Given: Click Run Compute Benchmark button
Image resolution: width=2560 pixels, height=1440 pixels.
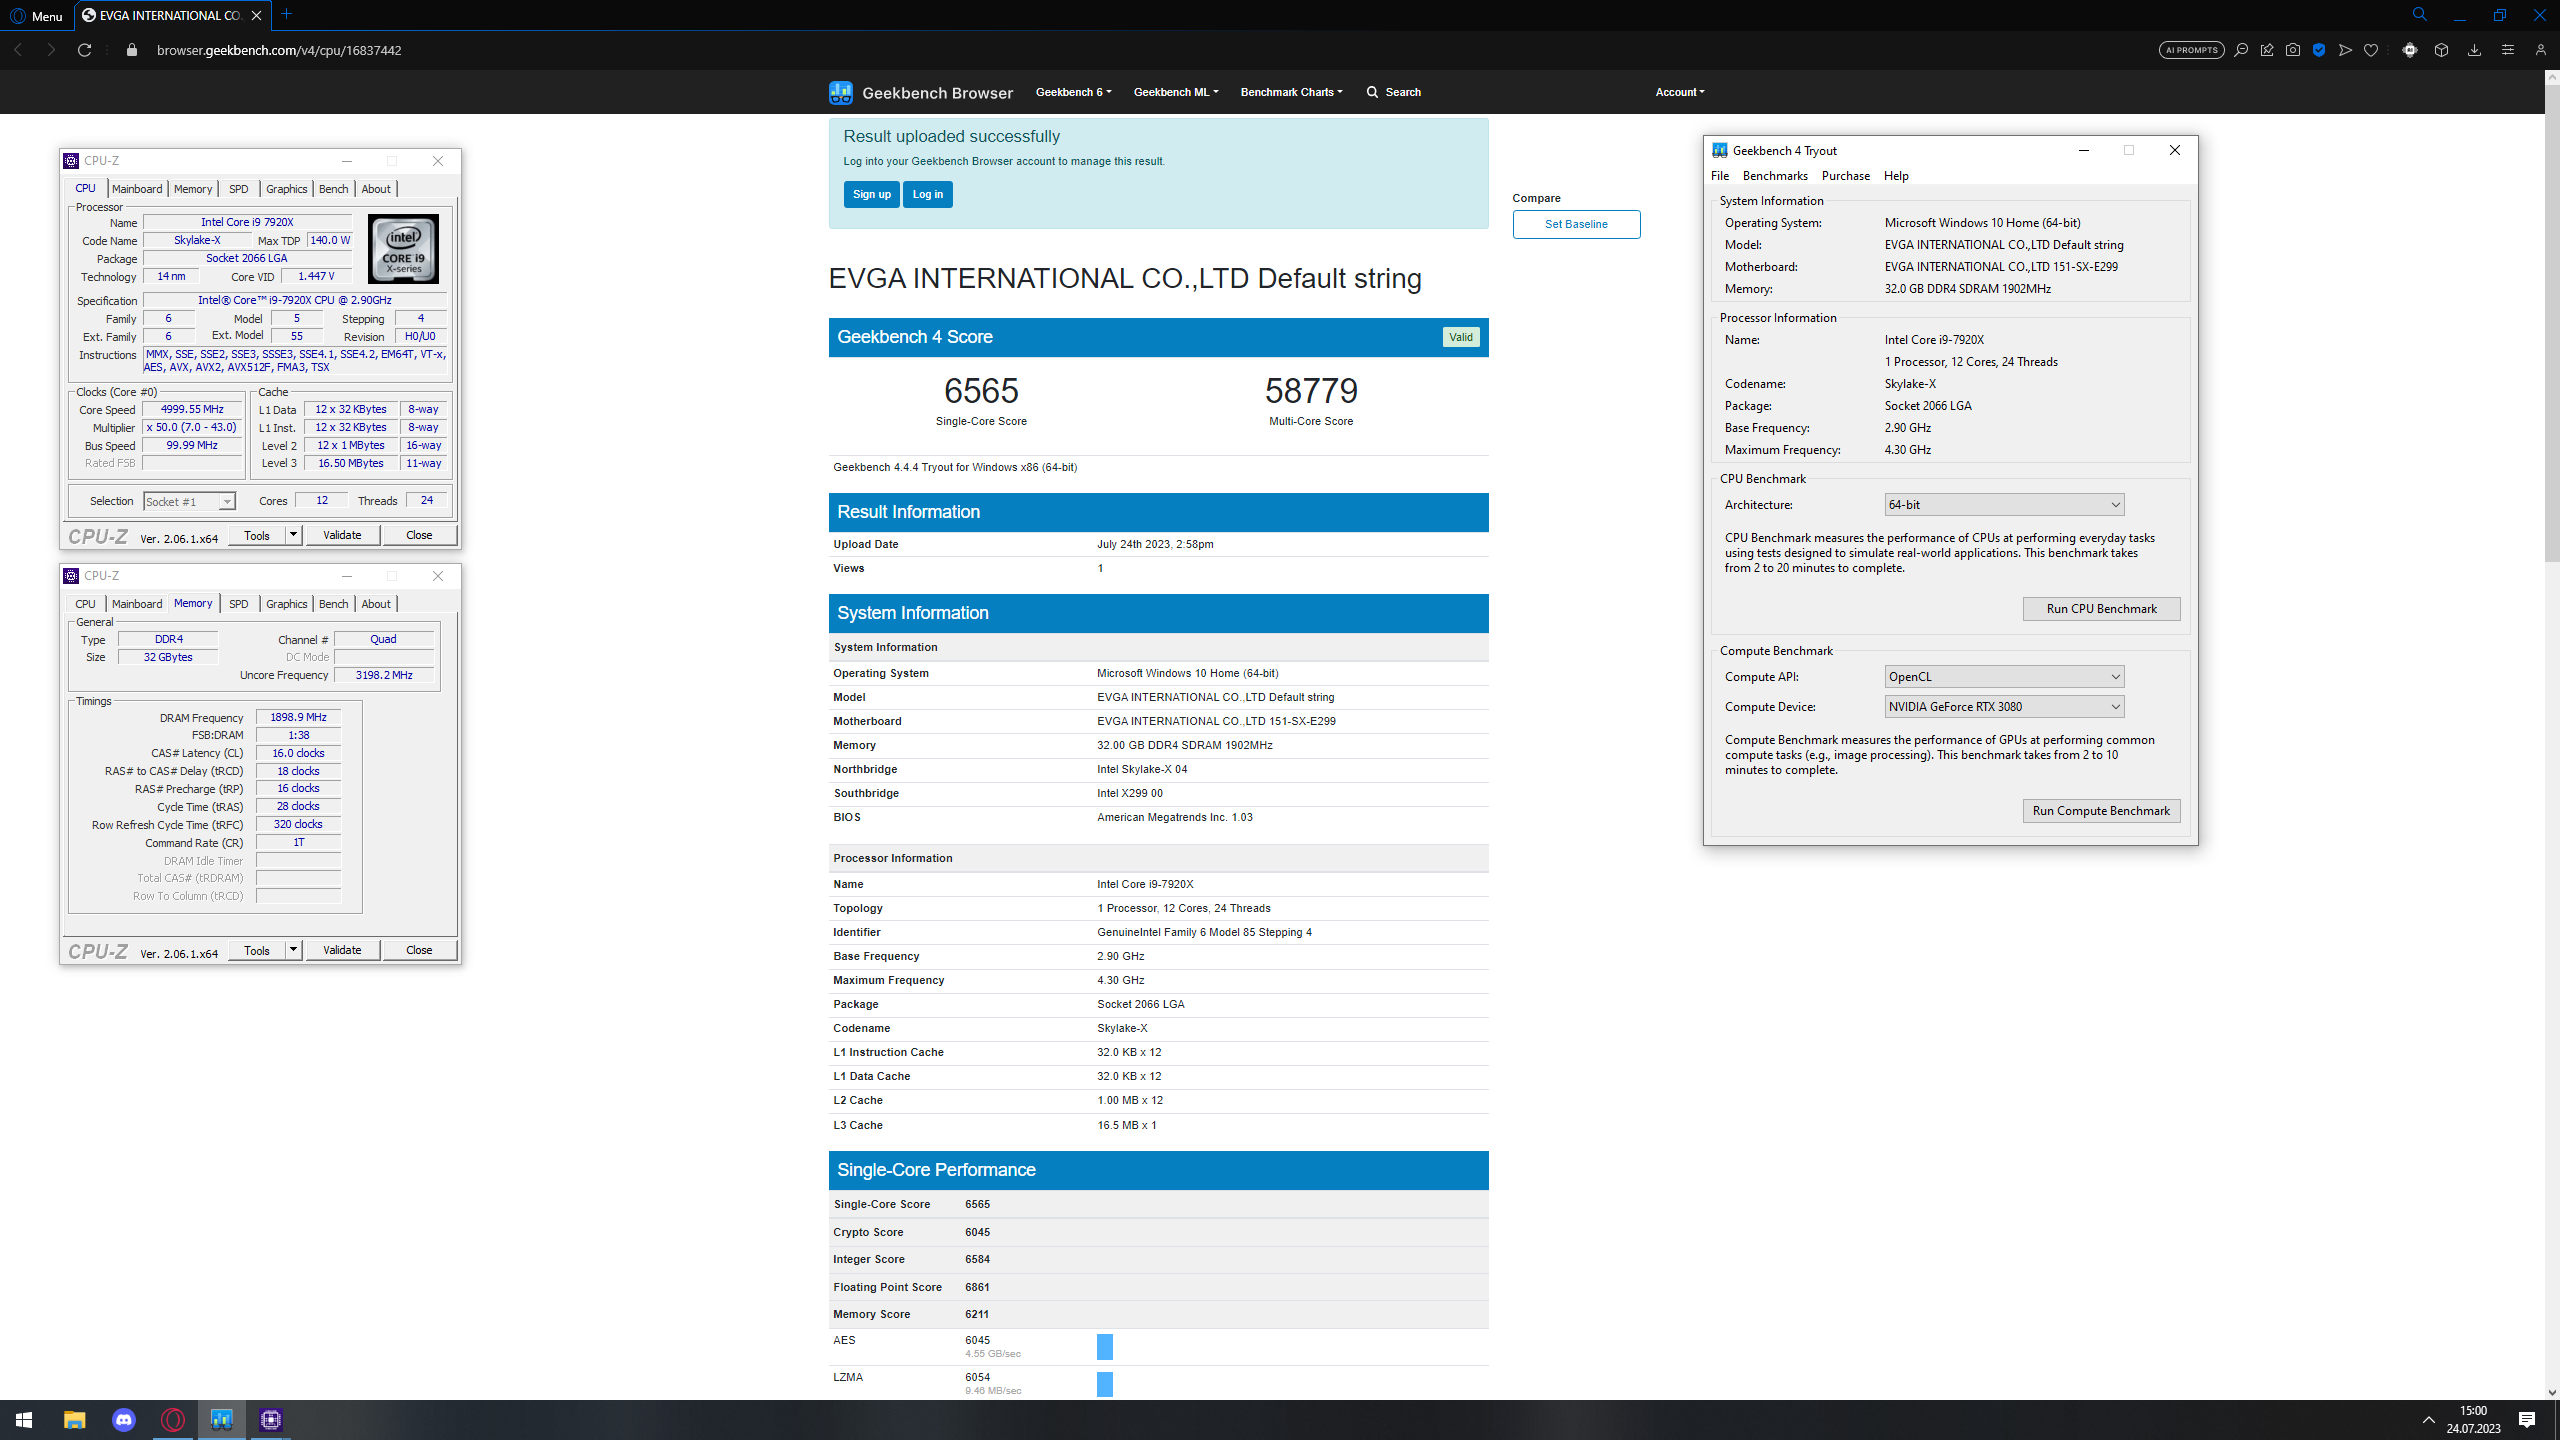Looking at the screenshot, I should point(2101,811).
